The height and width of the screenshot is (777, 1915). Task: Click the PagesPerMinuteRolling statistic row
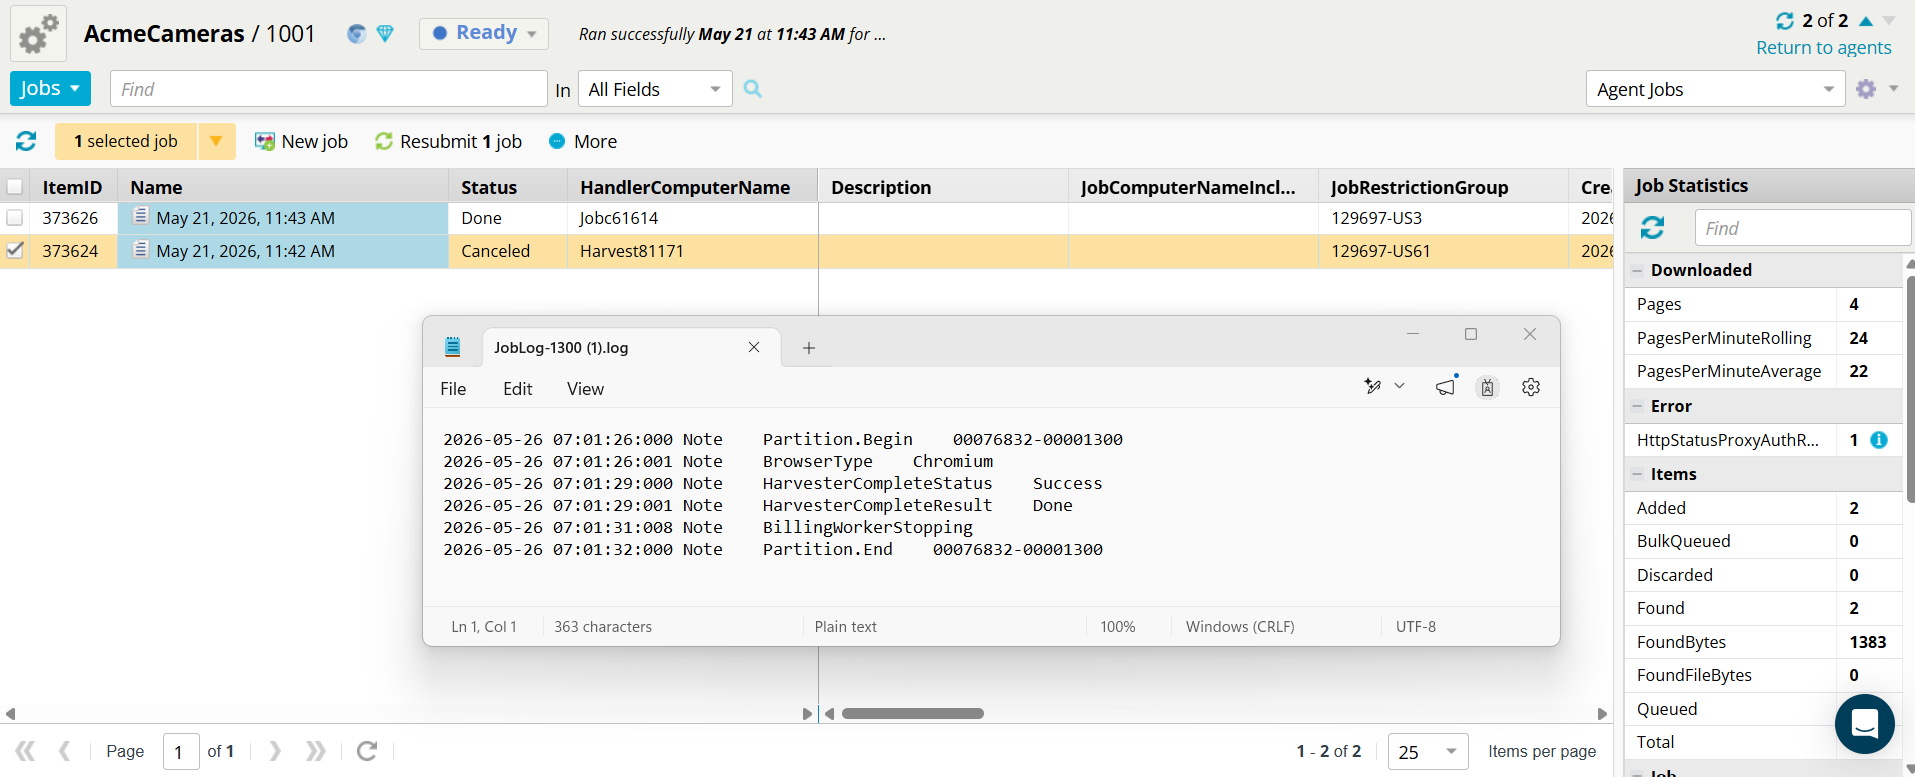pyautogui.click(x=1763, y=338)
